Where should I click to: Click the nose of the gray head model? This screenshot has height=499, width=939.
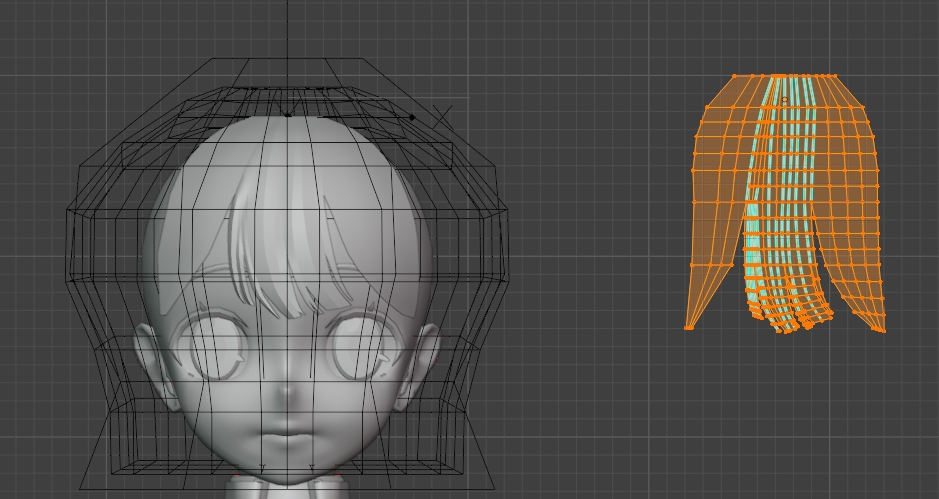click(x=288, y=392)
